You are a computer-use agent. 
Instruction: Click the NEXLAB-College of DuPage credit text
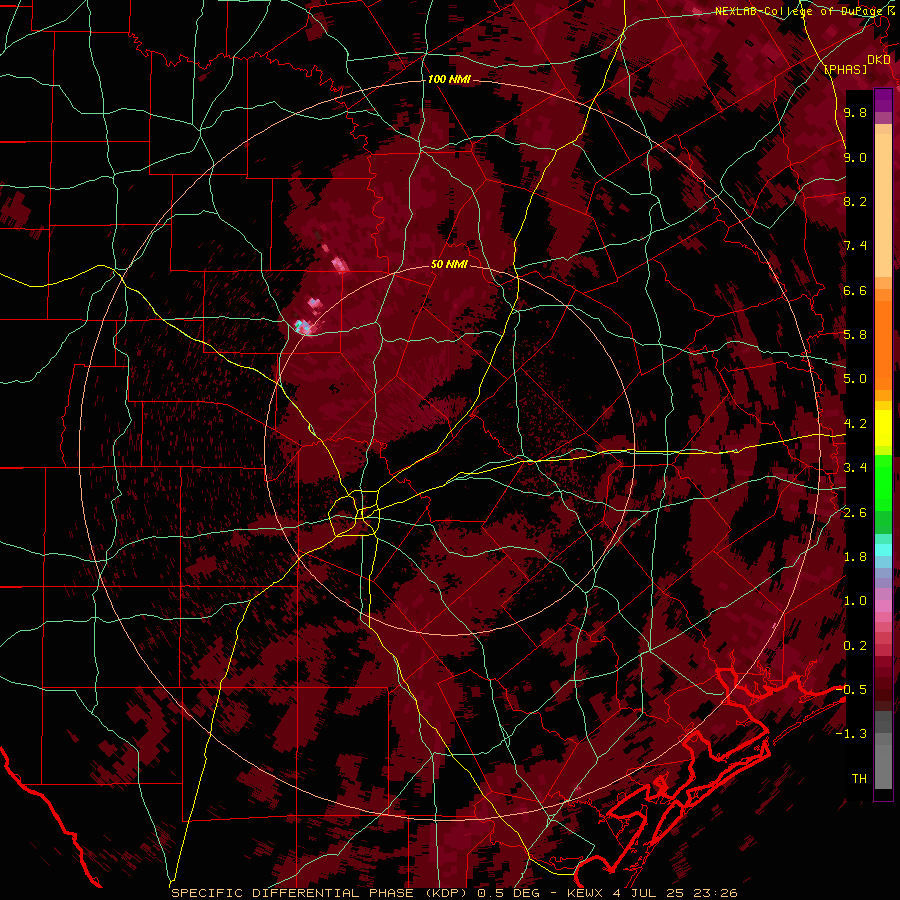(x=799, y=11)
